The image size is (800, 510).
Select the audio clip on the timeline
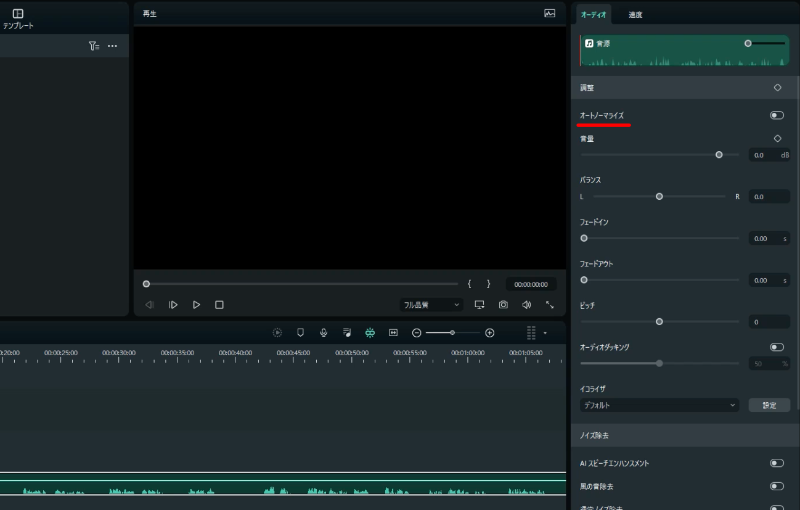283,484
